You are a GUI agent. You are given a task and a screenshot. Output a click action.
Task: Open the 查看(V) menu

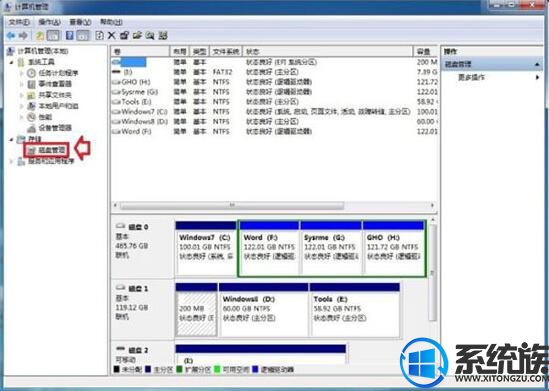pyautogui.click(x=81, y=22)
